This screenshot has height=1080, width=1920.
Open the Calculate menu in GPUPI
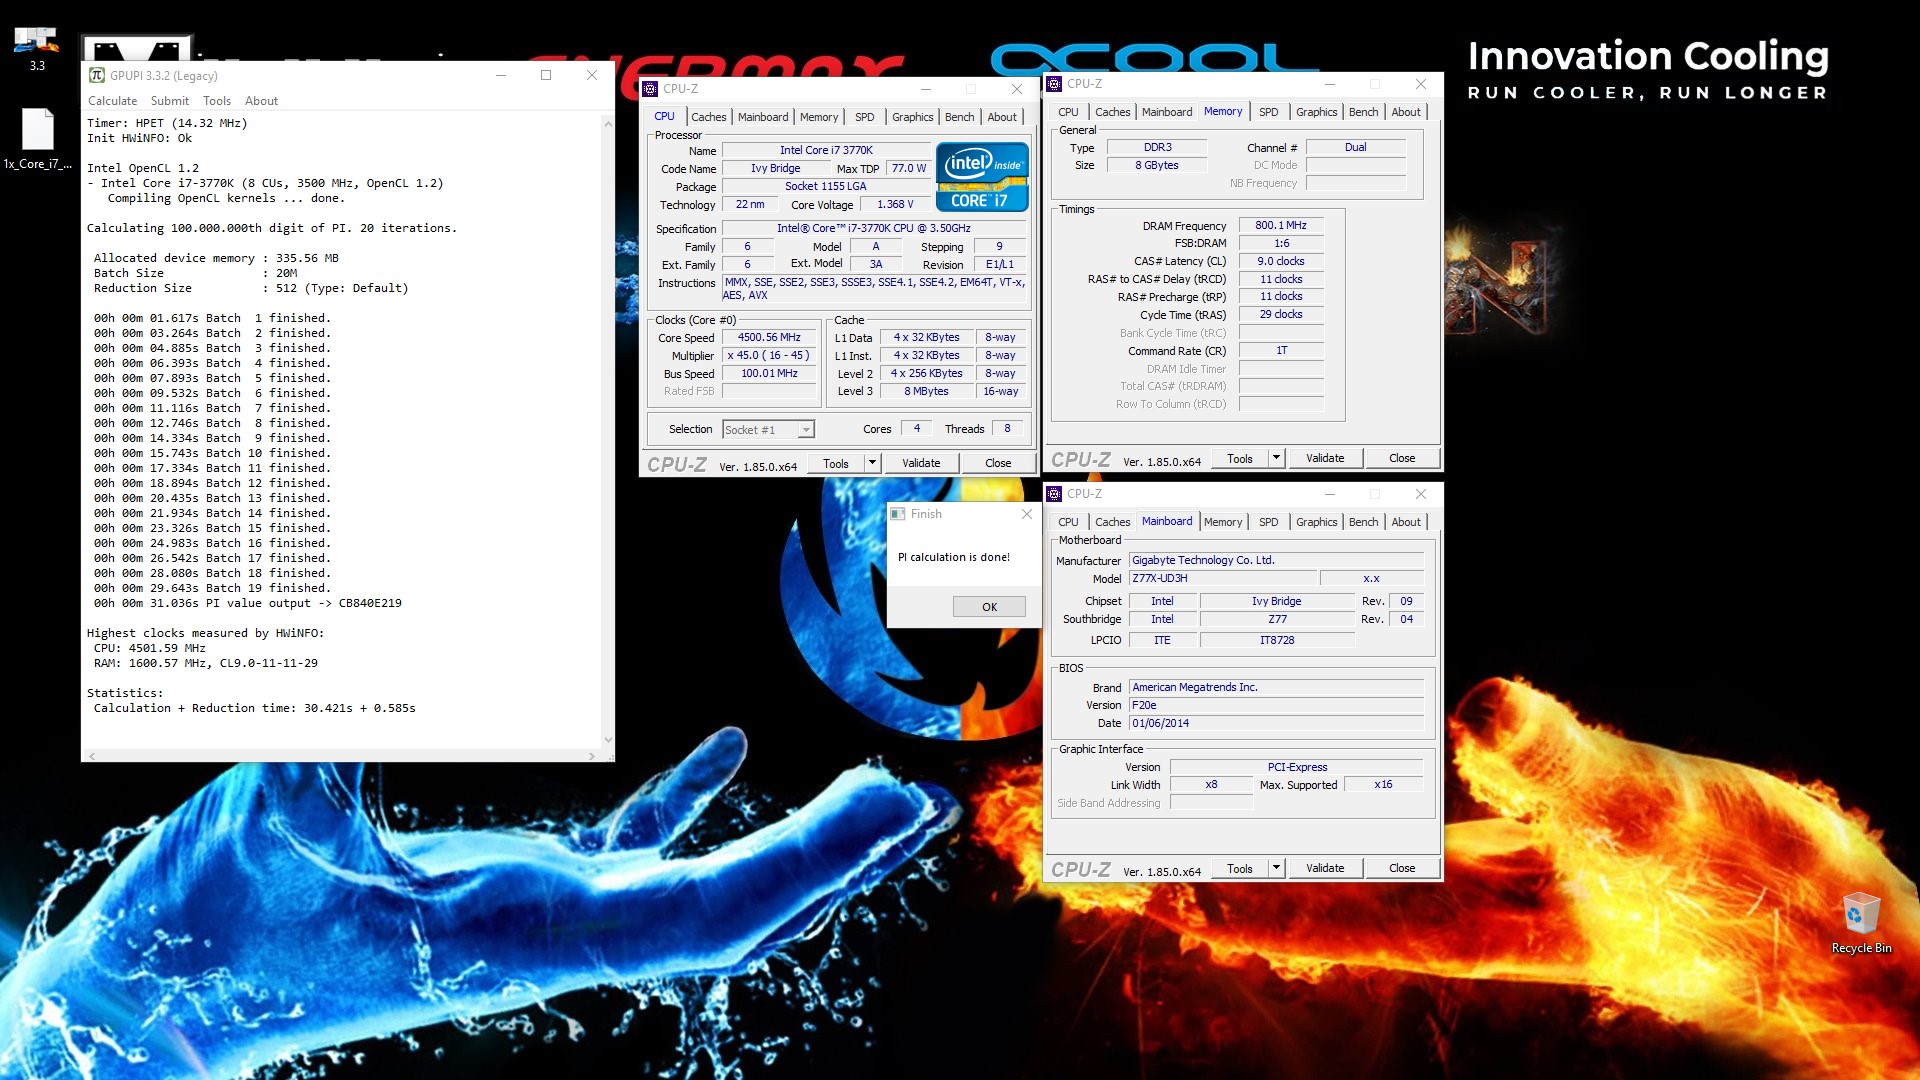pyautogui.click(x=112, y=101)
